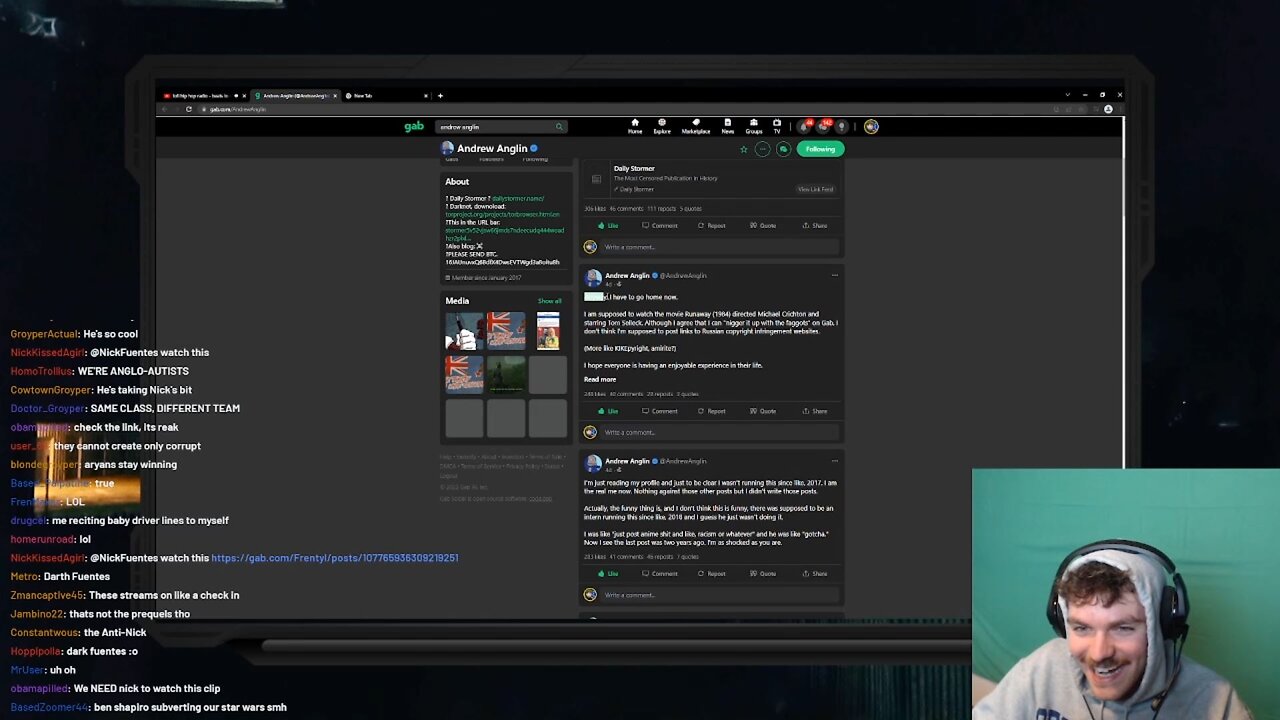Open the Groups icon in top bar
Screen dimensions: 1280x720
(754, 126)
